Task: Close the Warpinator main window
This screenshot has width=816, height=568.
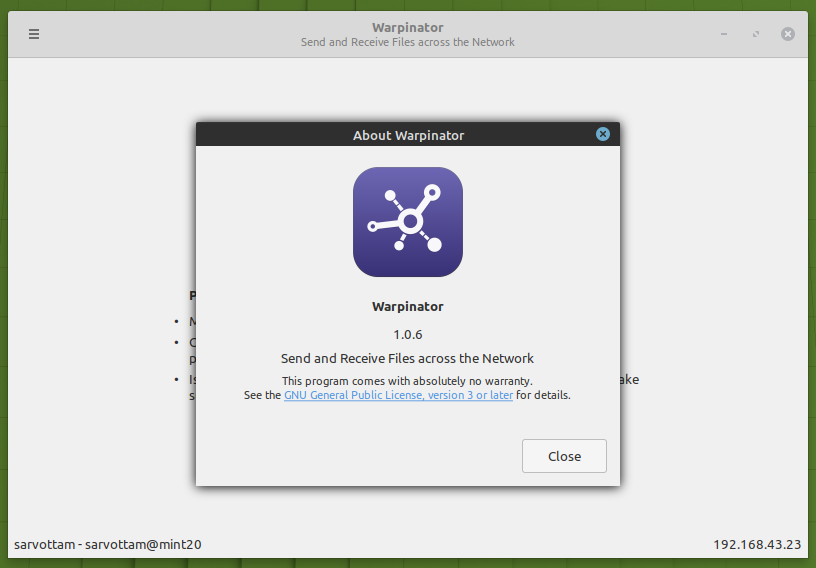Action: 788,34
